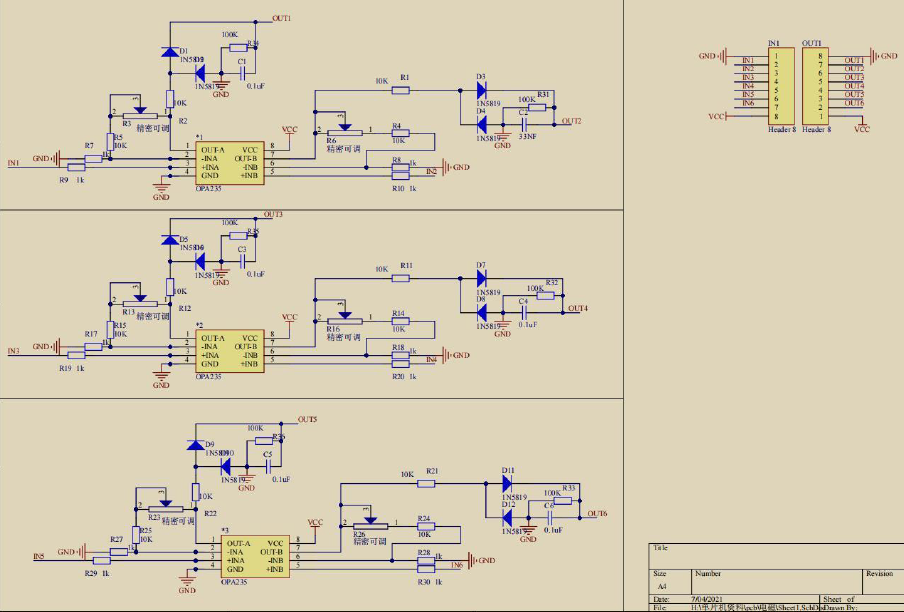Image resolution: width=904 pixels, height=612 pixels.
Task: Click the OUT3 net label above D5
Action: click(x=273, y=214)
